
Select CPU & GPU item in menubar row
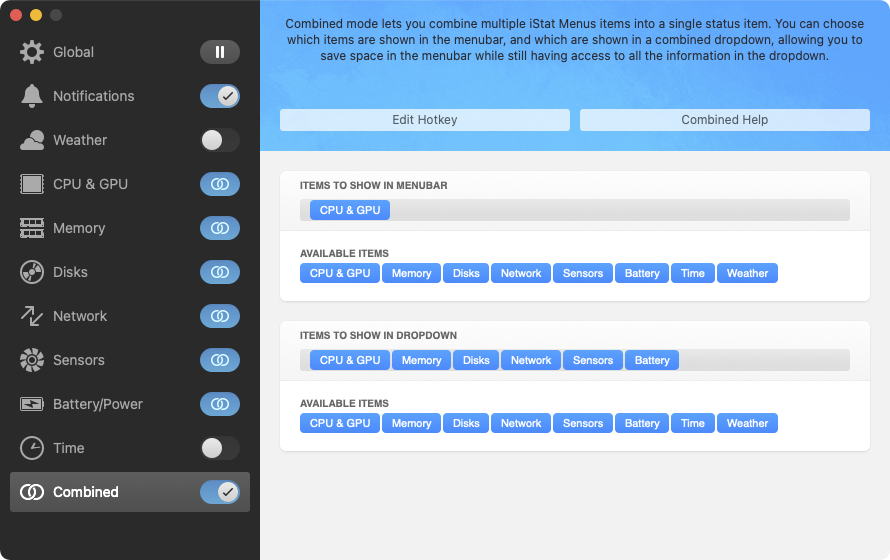coord(350,210)
